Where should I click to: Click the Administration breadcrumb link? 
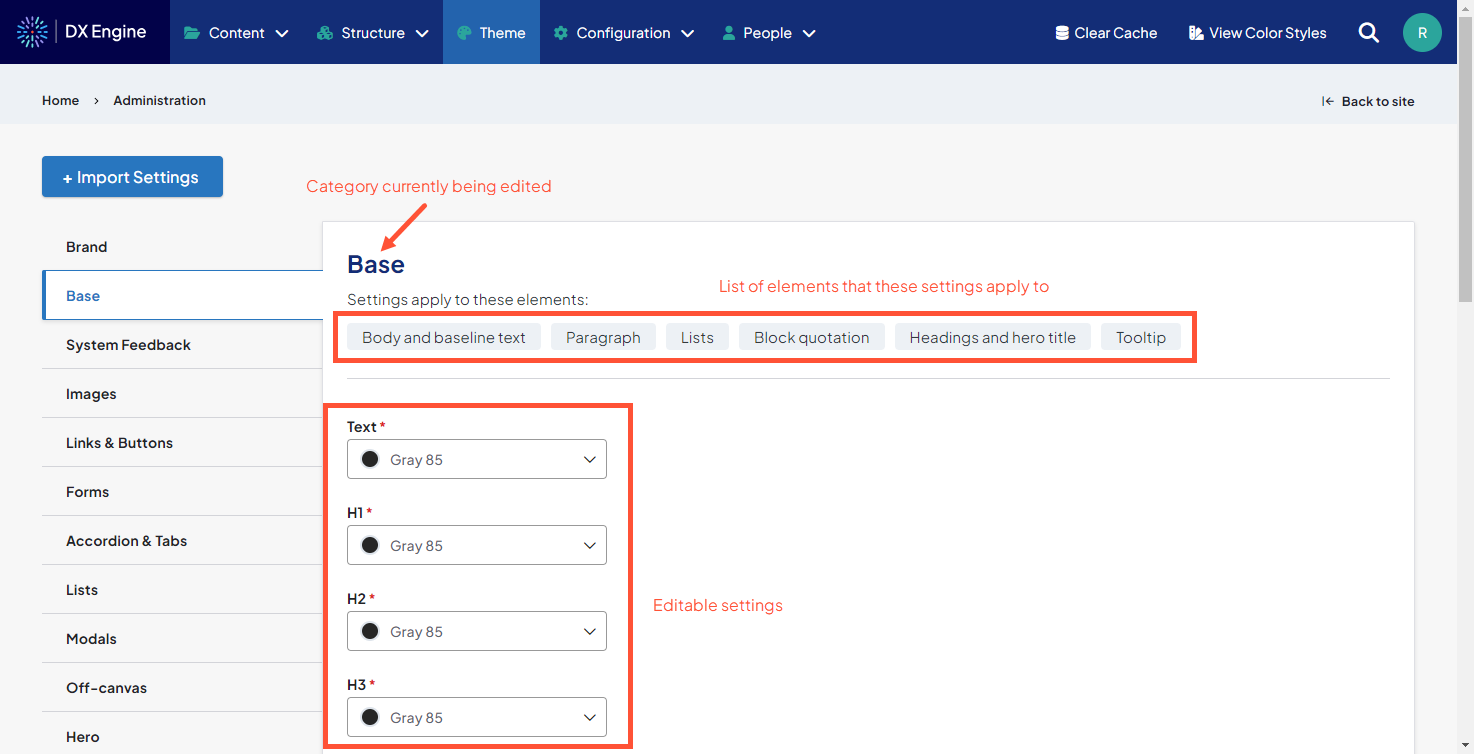coord(159,100)
